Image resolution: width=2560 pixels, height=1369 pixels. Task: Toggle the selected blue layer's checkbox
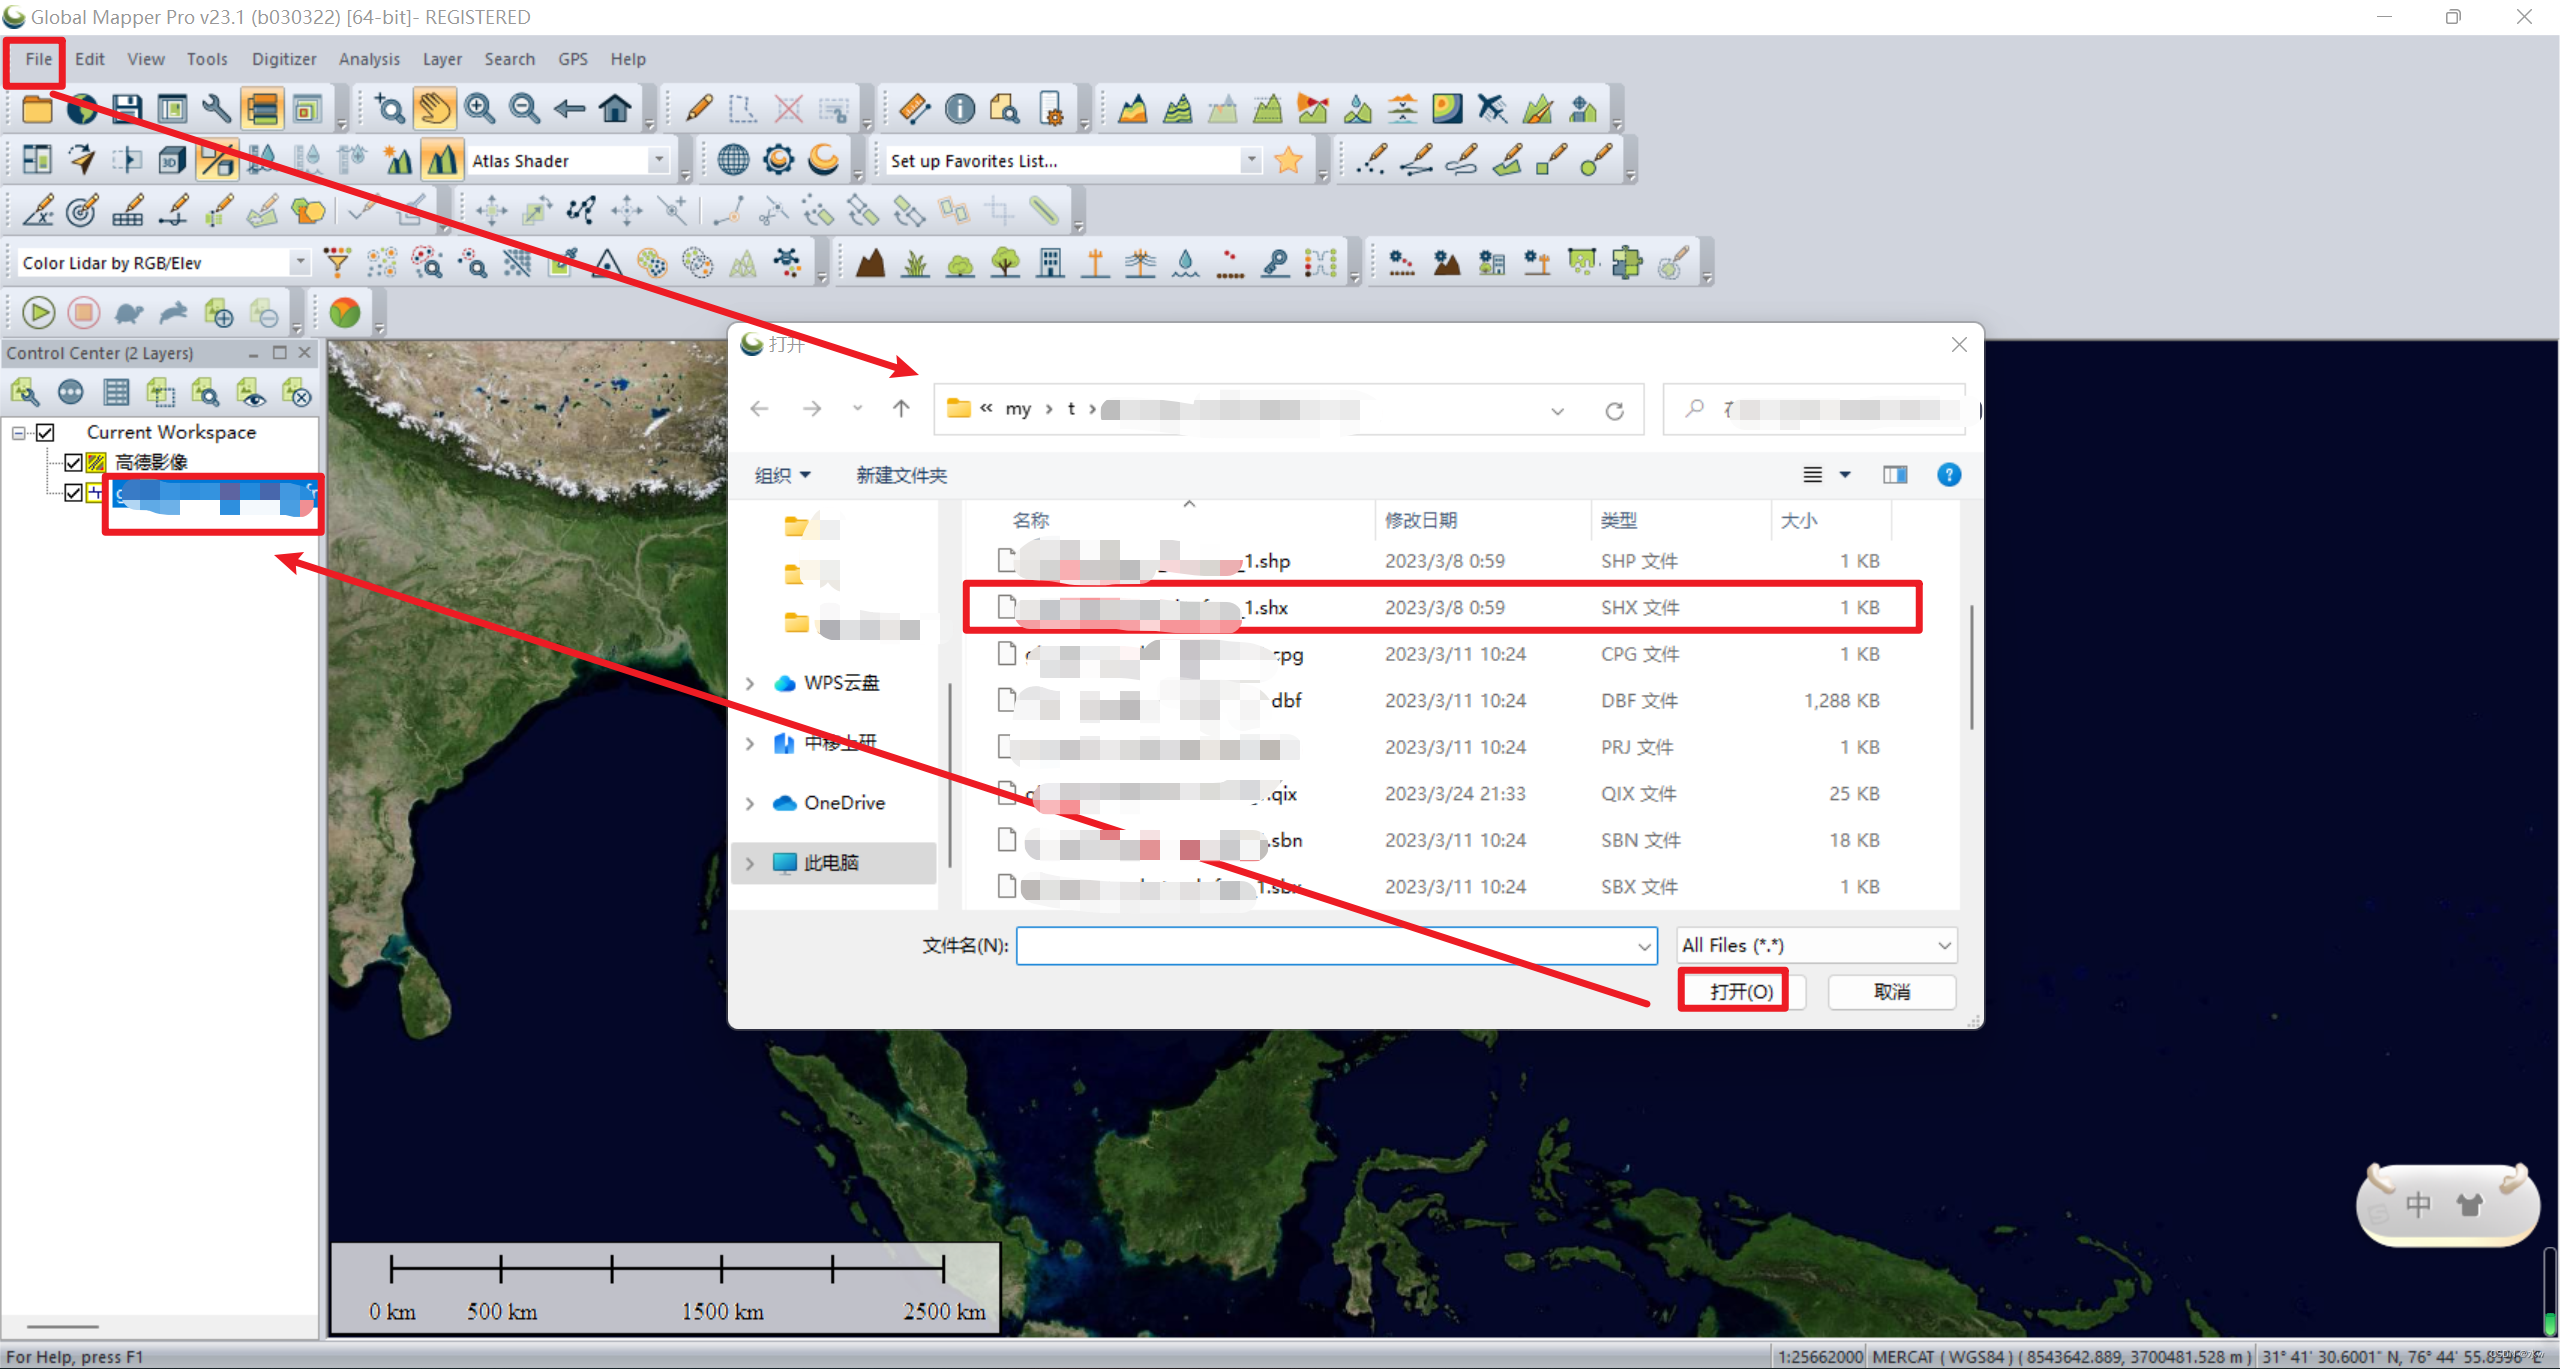[73, 492]
